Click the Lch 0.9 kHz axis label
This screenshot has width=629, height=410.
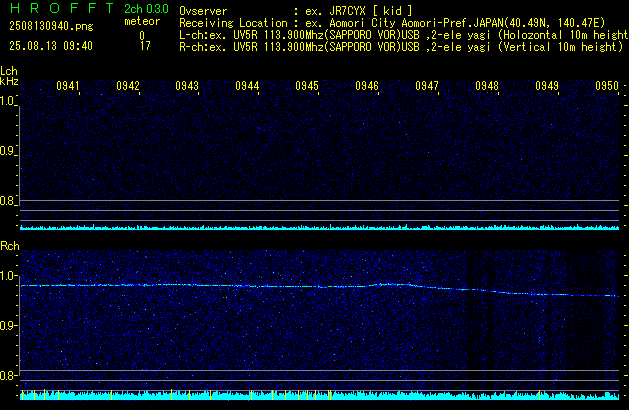point(7,151)
